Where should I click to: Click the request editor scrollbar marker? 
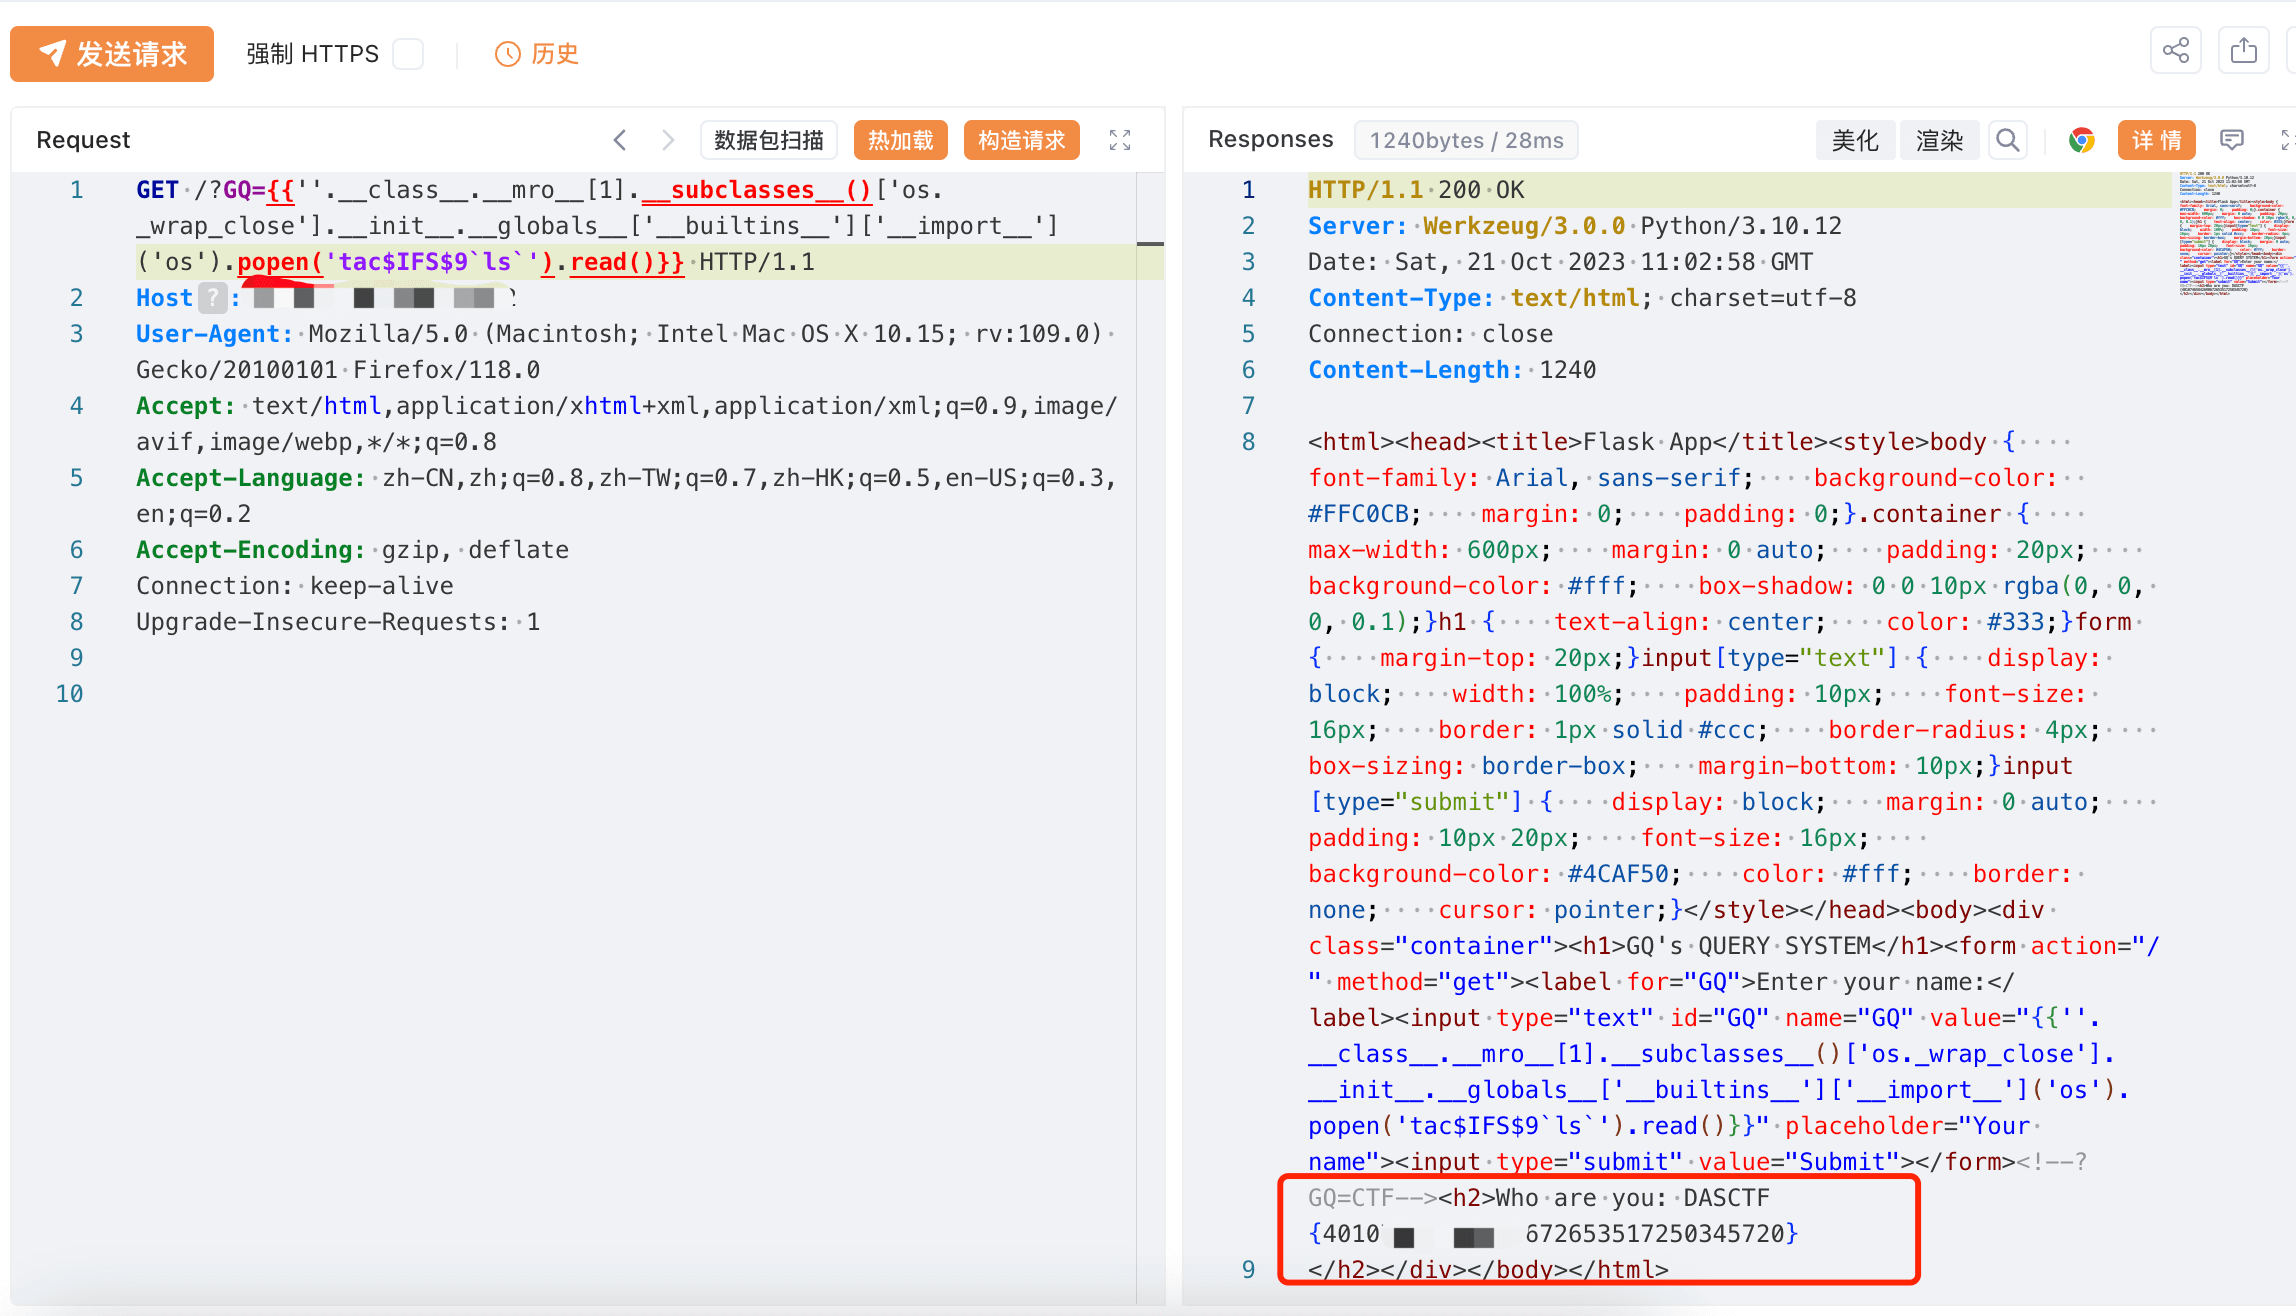[1150, 243]
